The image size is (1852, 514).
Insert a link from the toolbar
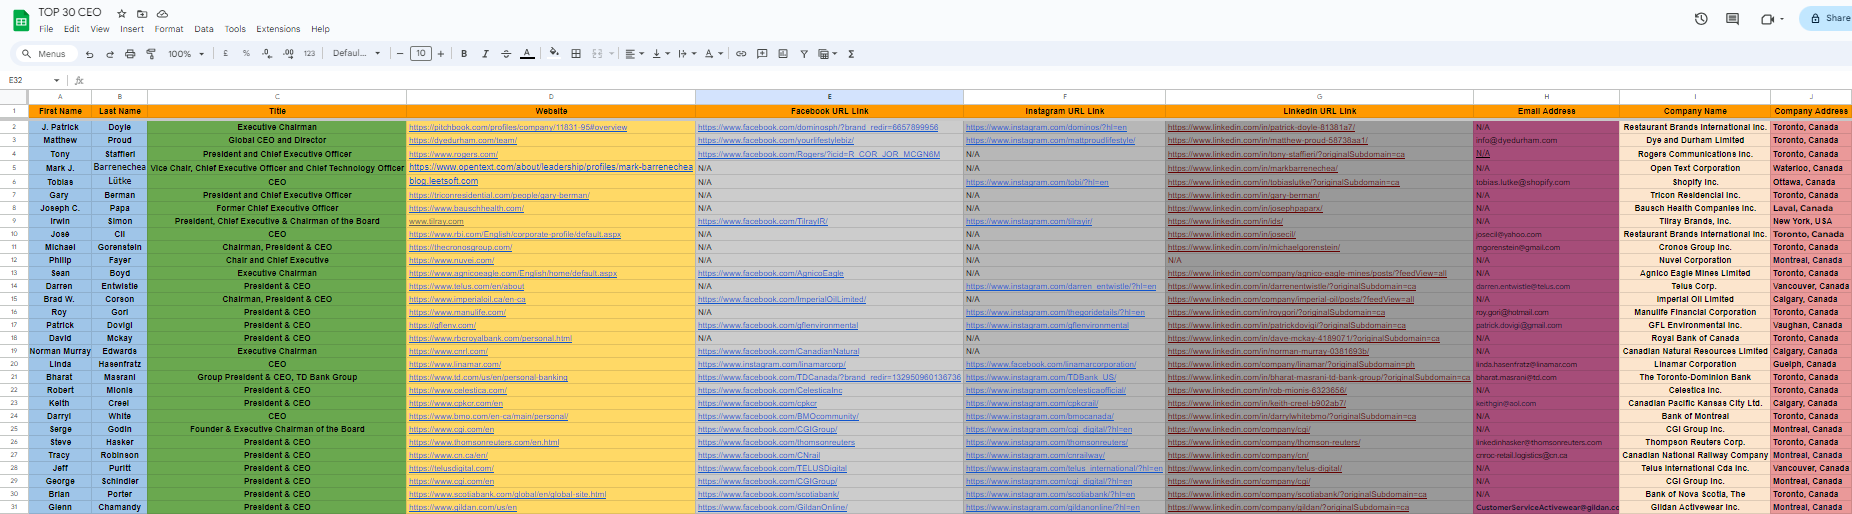click(741, 54)
